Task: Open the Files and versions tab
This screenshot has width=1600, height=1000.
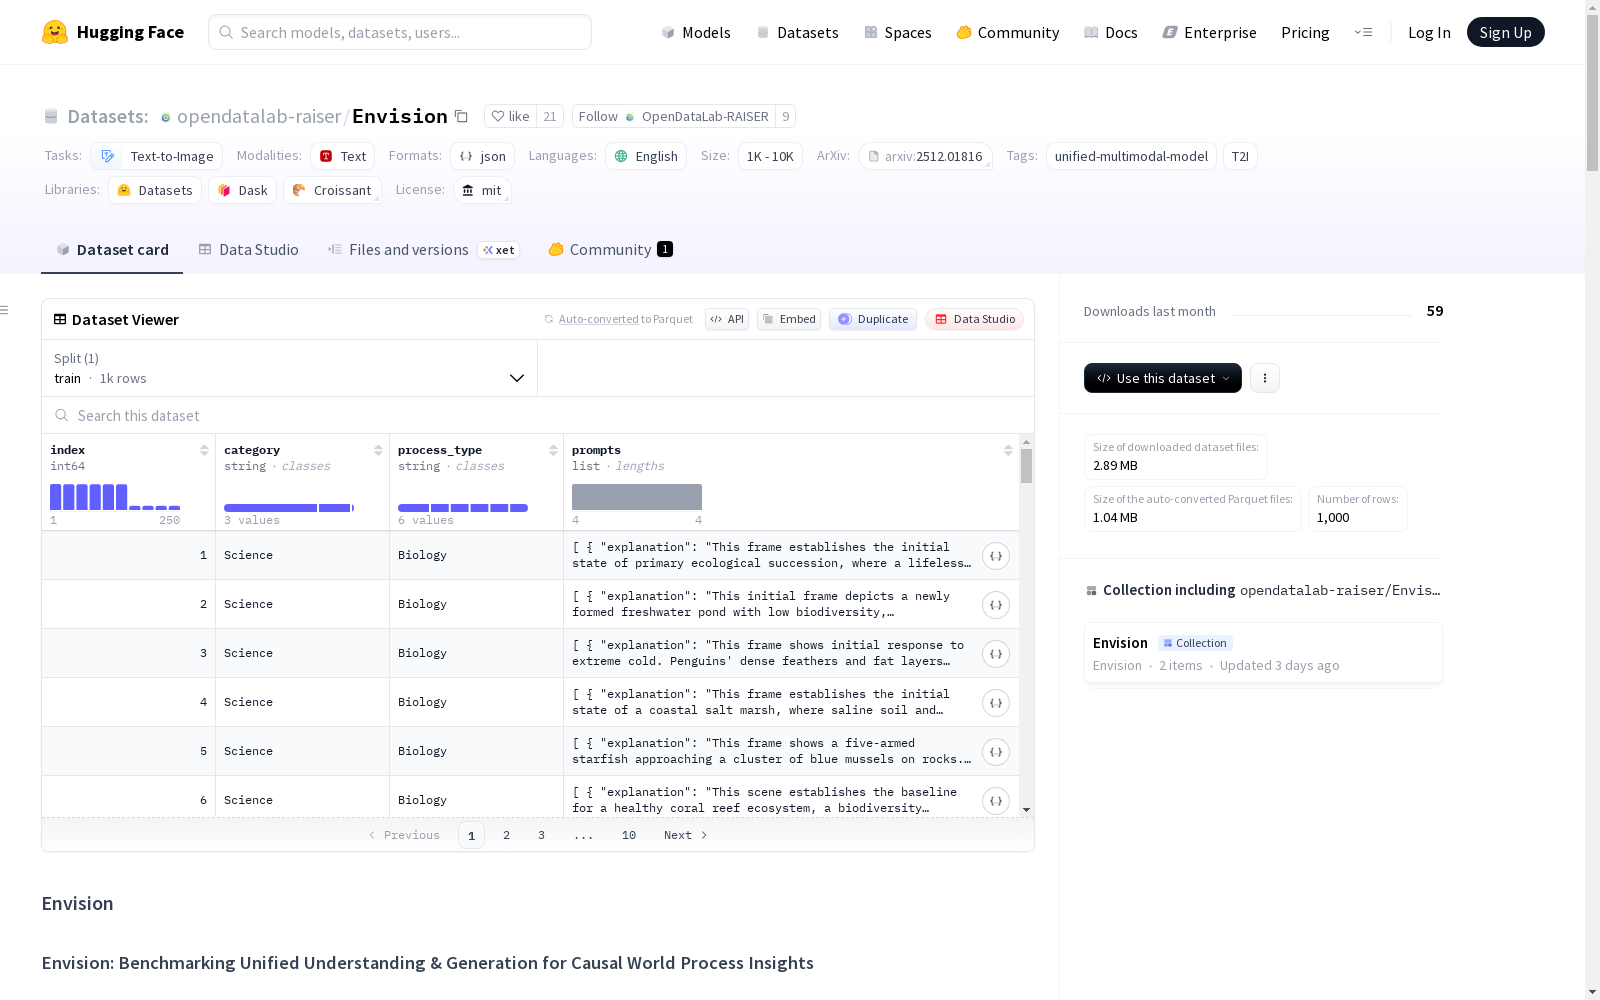Action: coord(423,250)
